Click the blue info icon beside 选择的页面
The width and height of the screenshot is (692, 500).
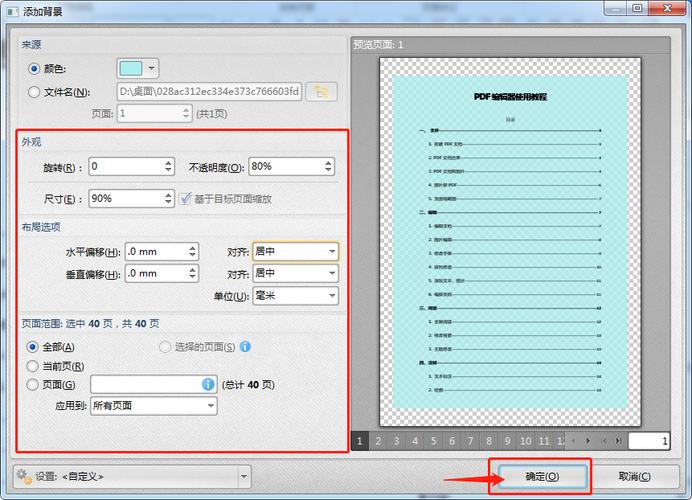245,347
